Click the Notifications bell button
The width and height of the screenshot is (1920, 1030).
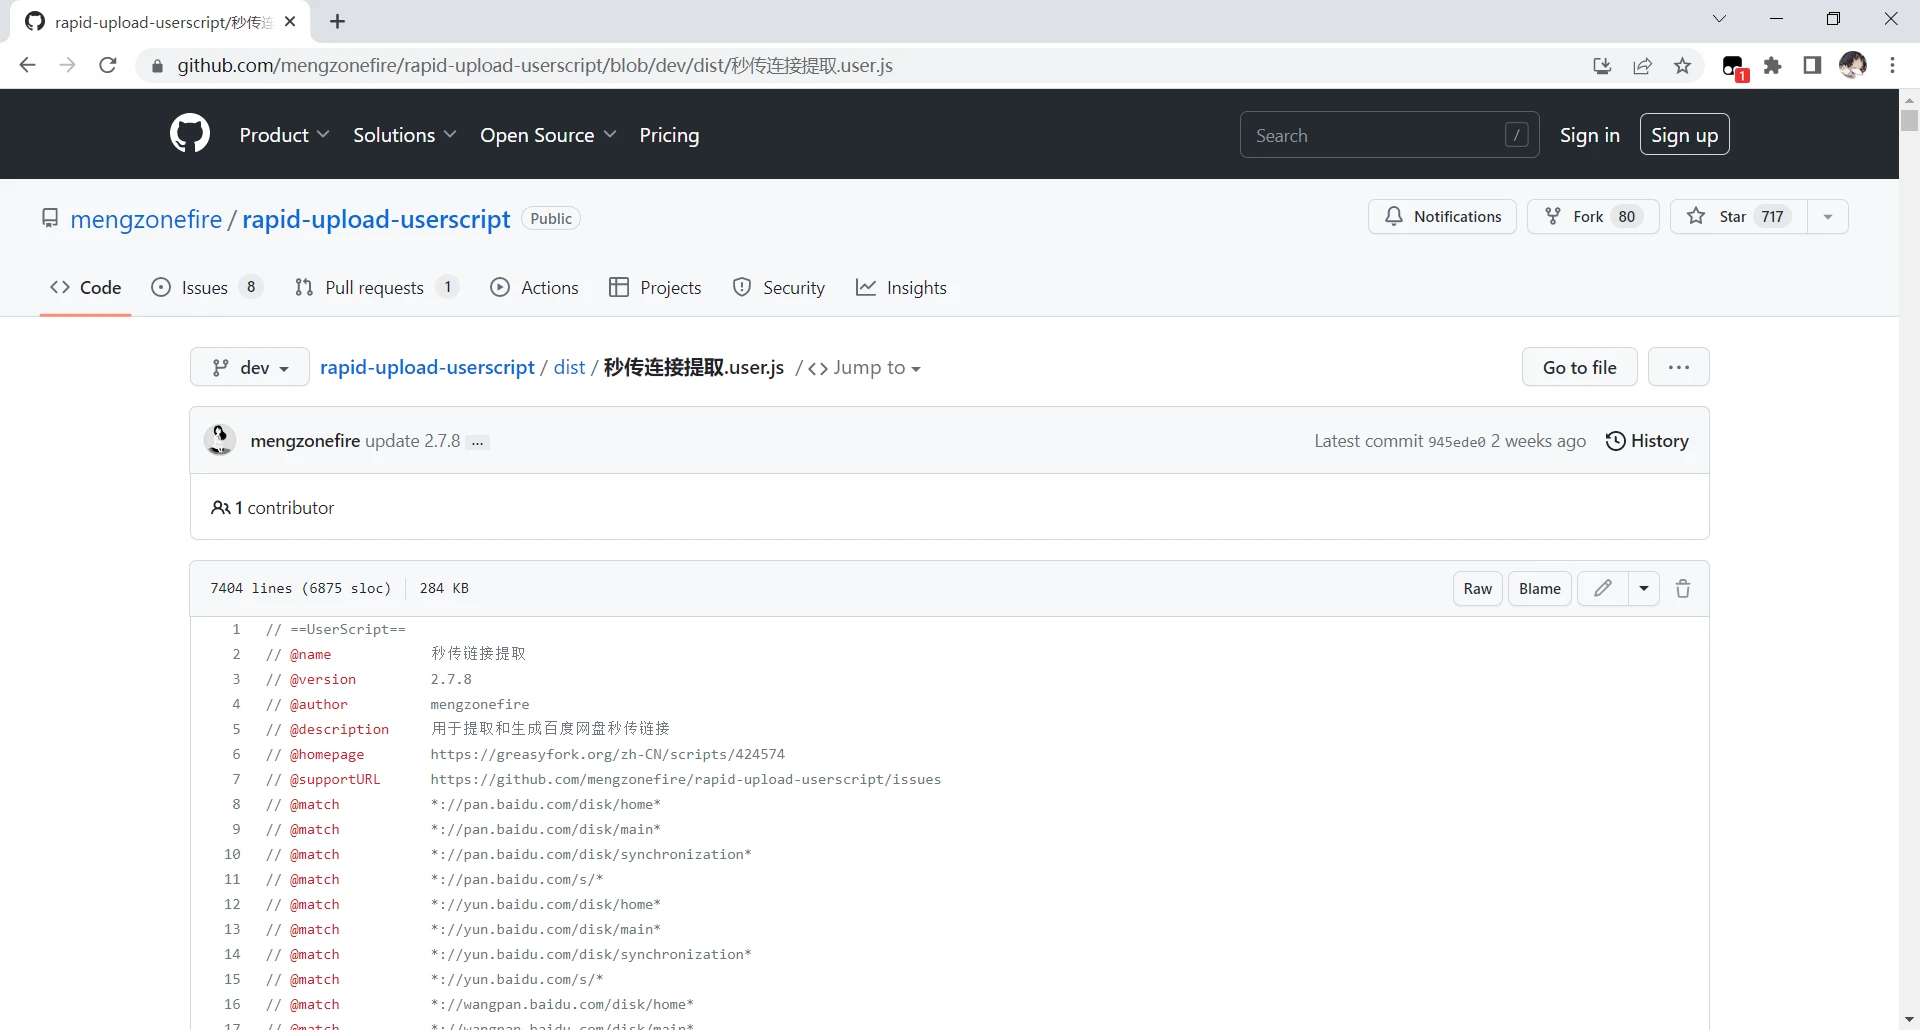pyautogui.click(x=1442, y=216)
